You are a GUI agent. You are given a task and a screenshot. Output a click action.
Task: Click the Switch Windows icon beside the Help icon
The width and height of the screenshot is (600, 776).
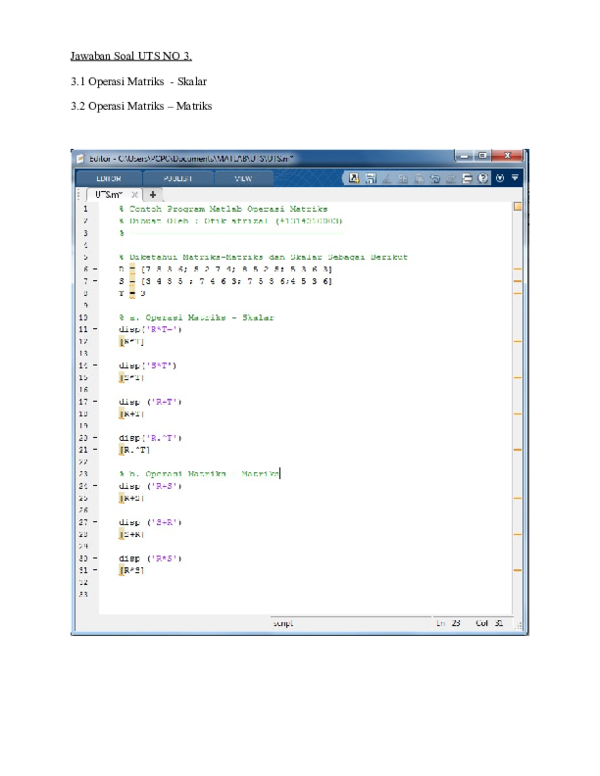point(467,178)
